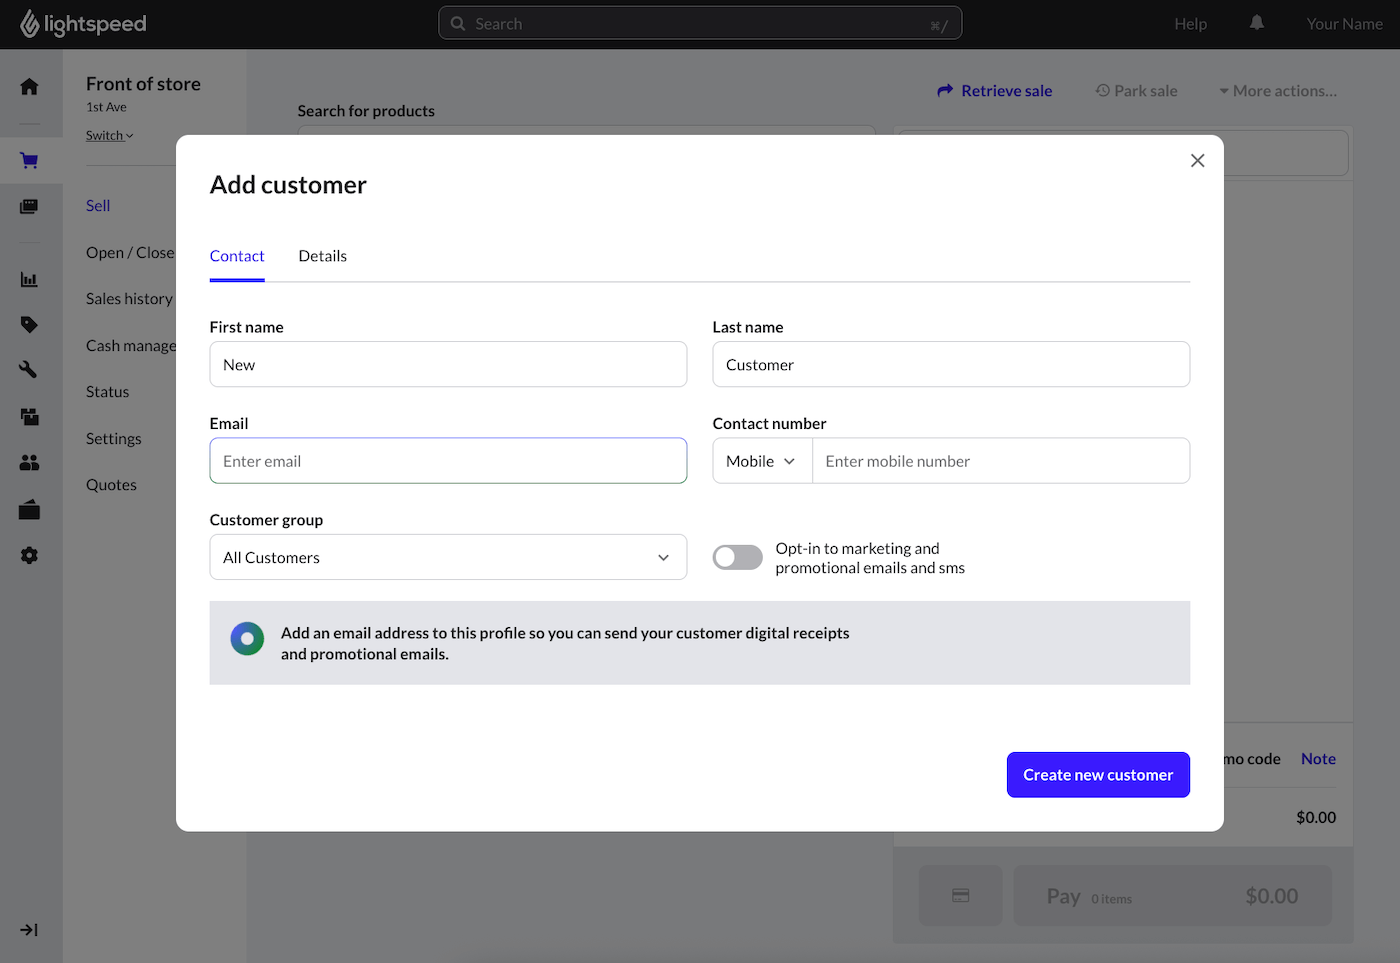Focus the mobile number input field

[x=1000, y=461]
